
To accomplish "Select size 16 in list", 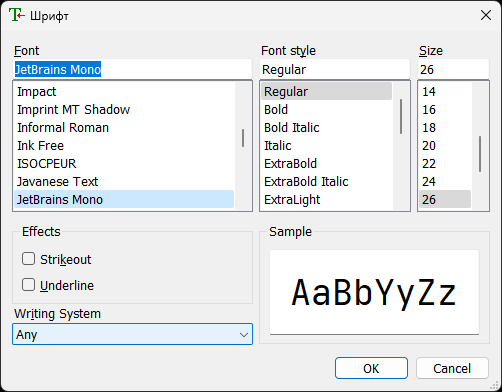I will (x=445, y=109).
